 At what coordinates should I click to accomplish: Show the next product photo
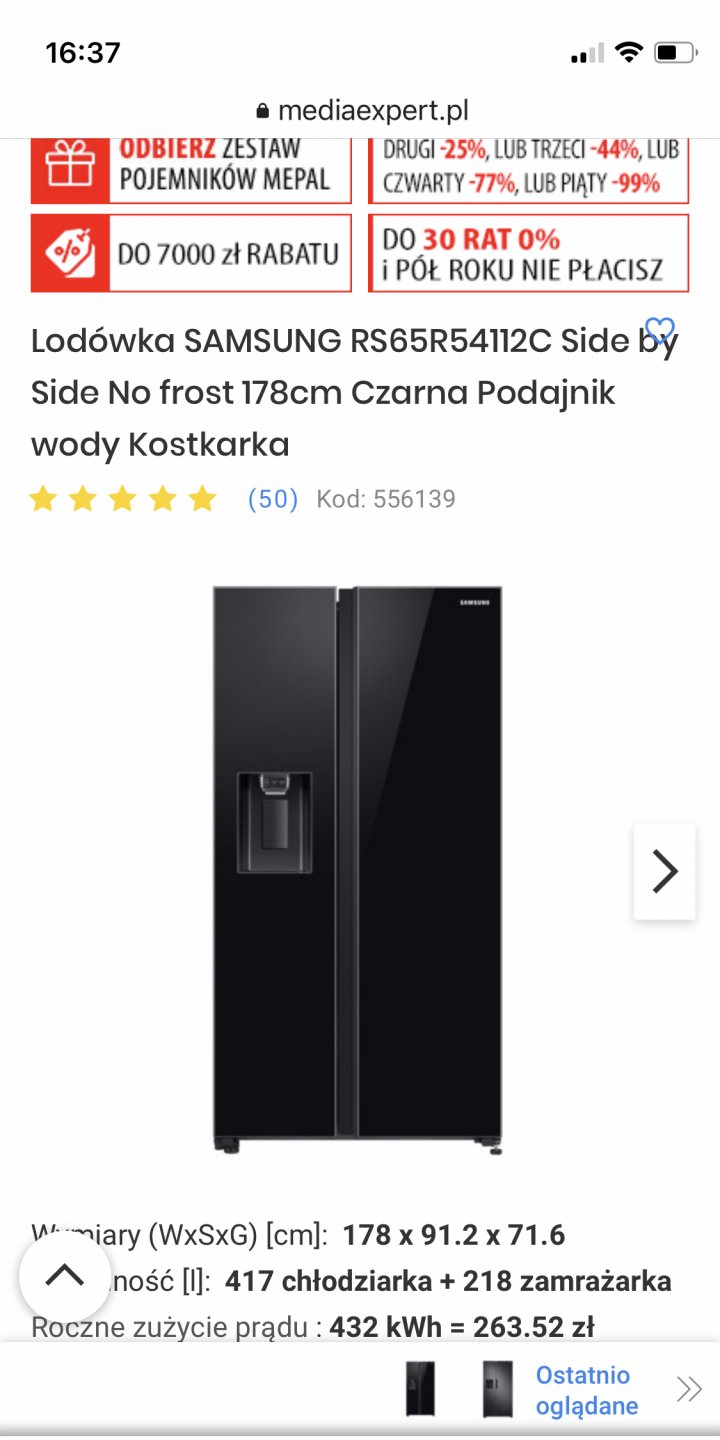point(664,871)
